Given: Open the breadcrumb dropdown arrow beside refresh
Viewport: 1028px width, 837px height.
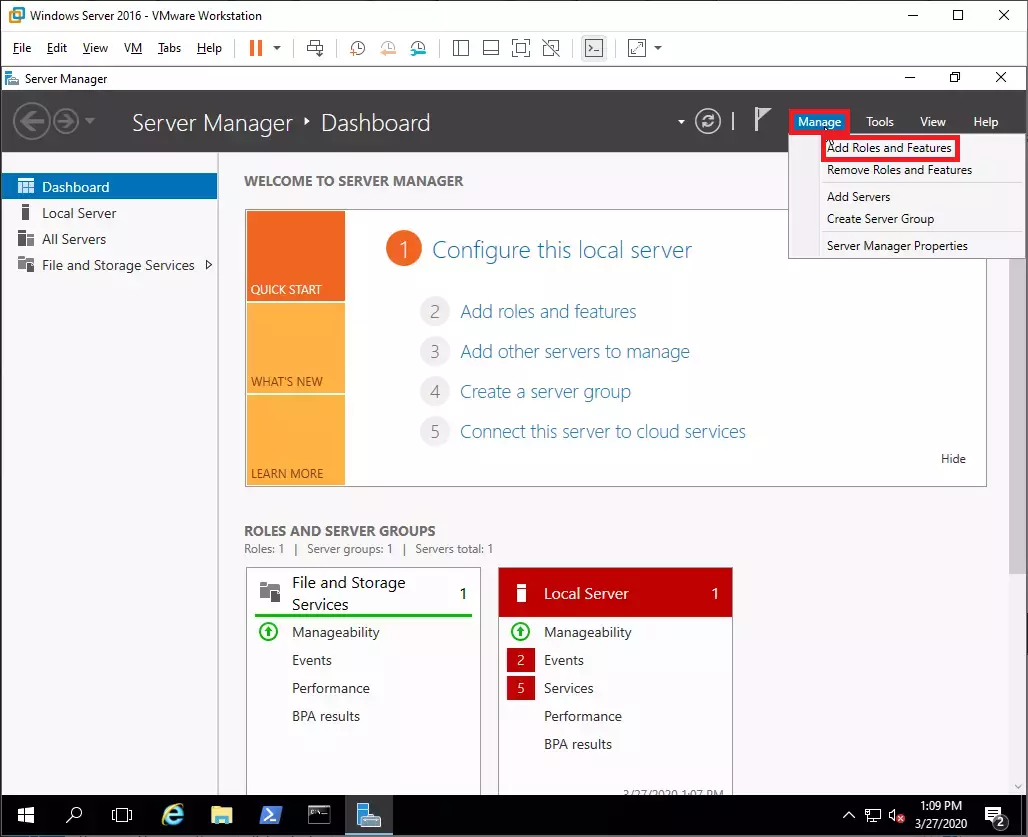Looking at the screenshot, I should pos(681,121).
